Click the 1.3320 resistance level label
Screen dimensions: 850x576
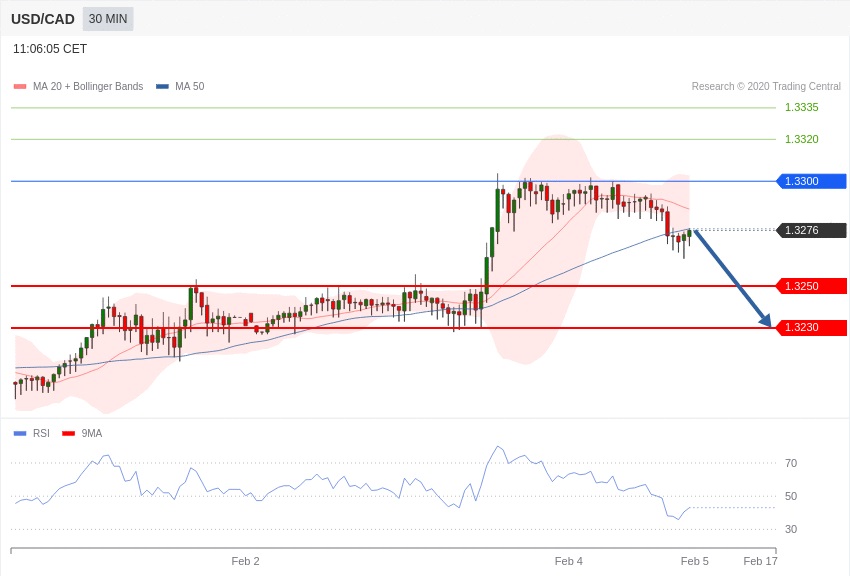(801, 139)
